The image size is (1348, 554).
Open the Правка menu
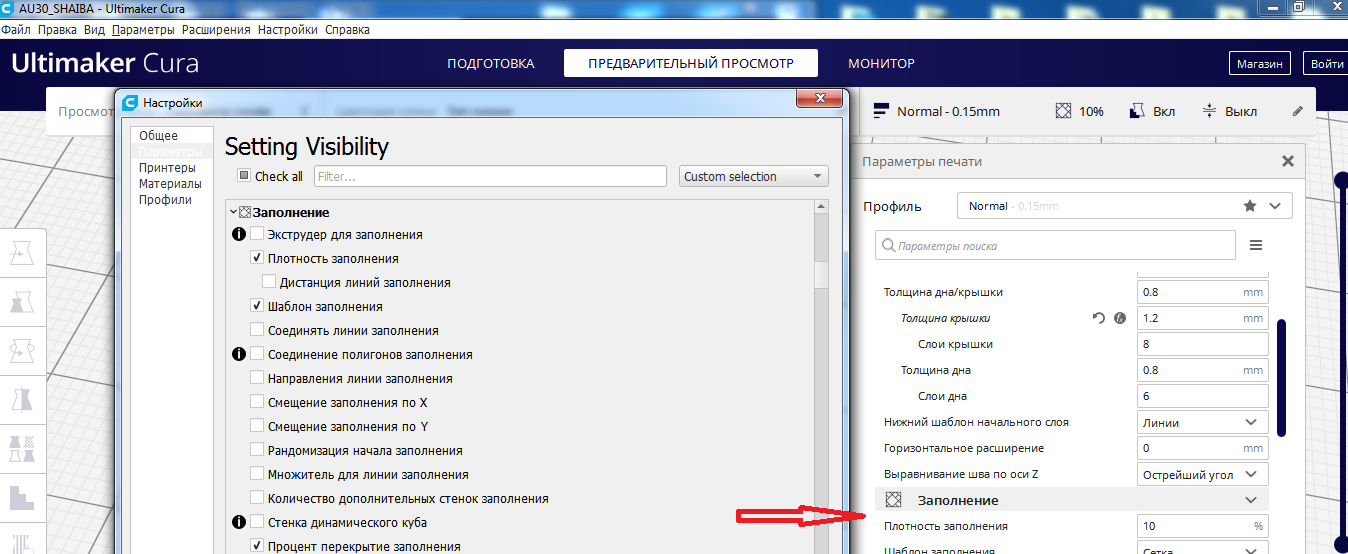tap(57, 30)
